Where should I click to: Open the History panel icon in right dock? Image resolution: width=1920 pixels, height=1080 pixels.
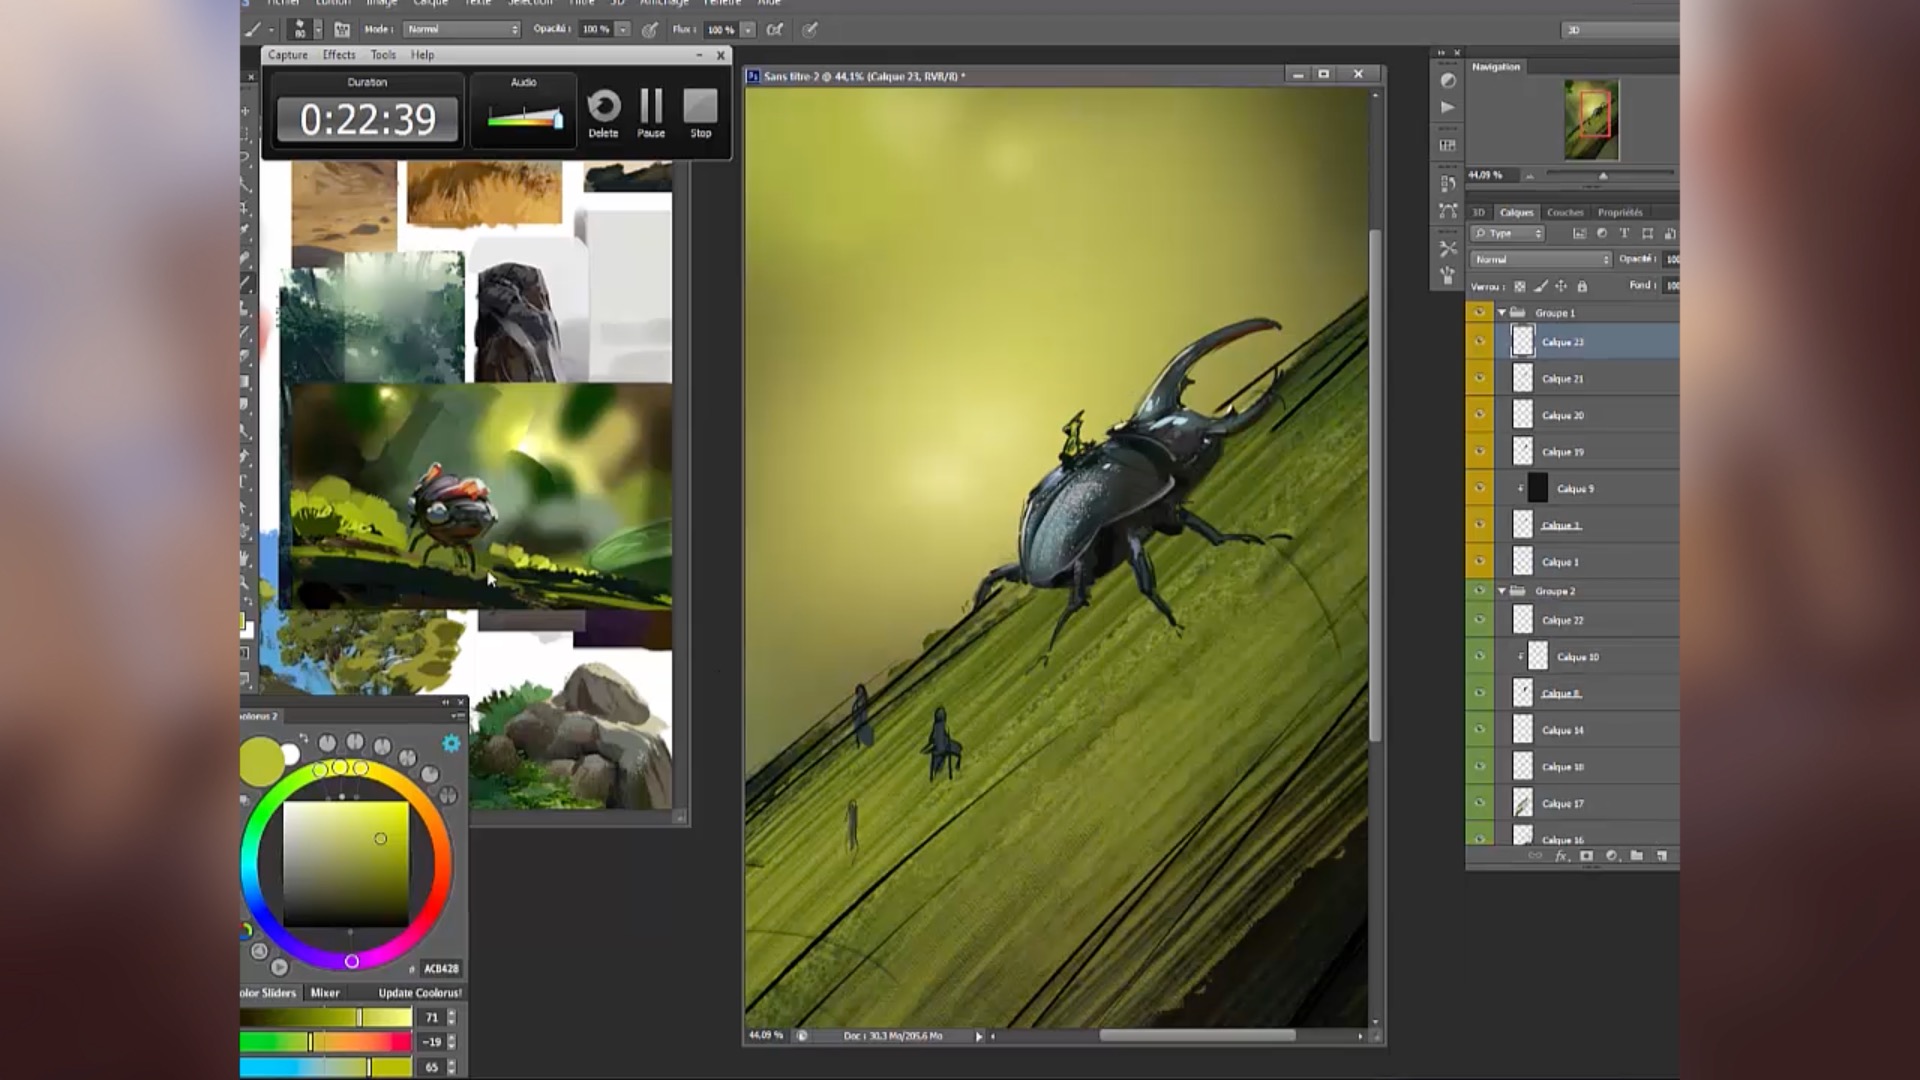click(1447, 184)
